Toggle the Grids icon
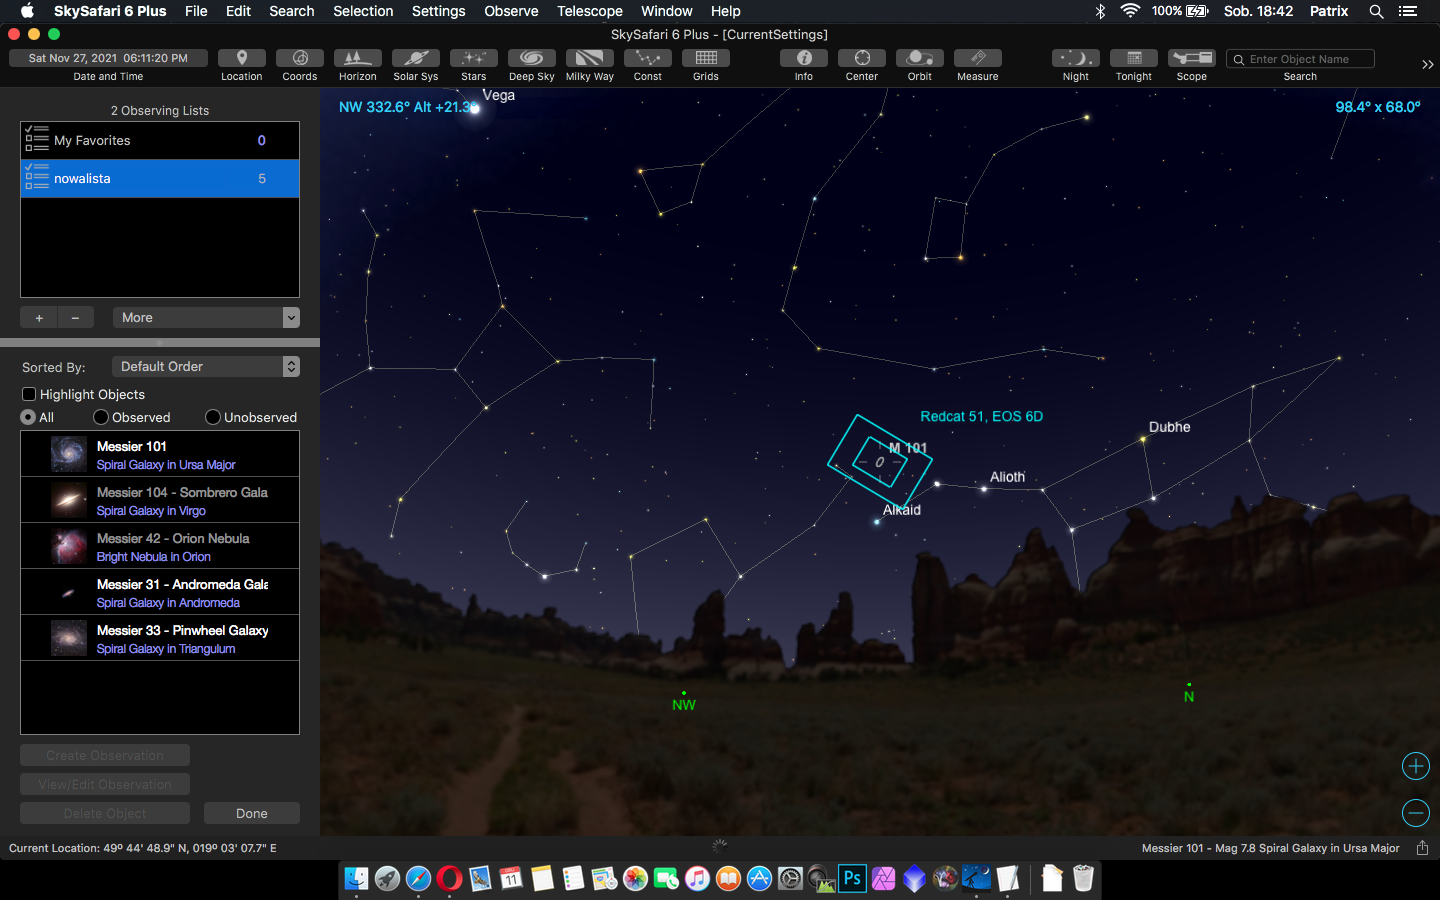Image resolution: width=1440 pixels, height=900 pixels. (706, 58)
